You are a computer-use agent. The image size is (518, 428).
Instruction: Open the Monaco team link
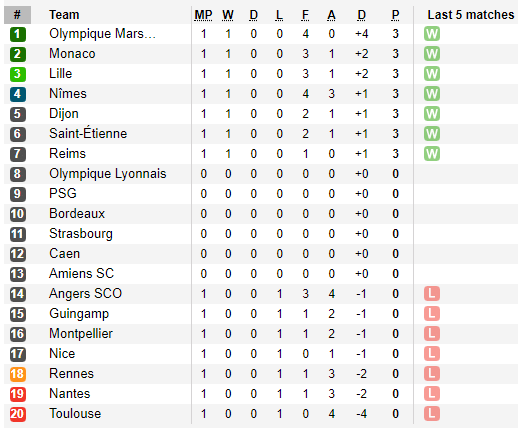pyautogui.click(x=72, y=54)
